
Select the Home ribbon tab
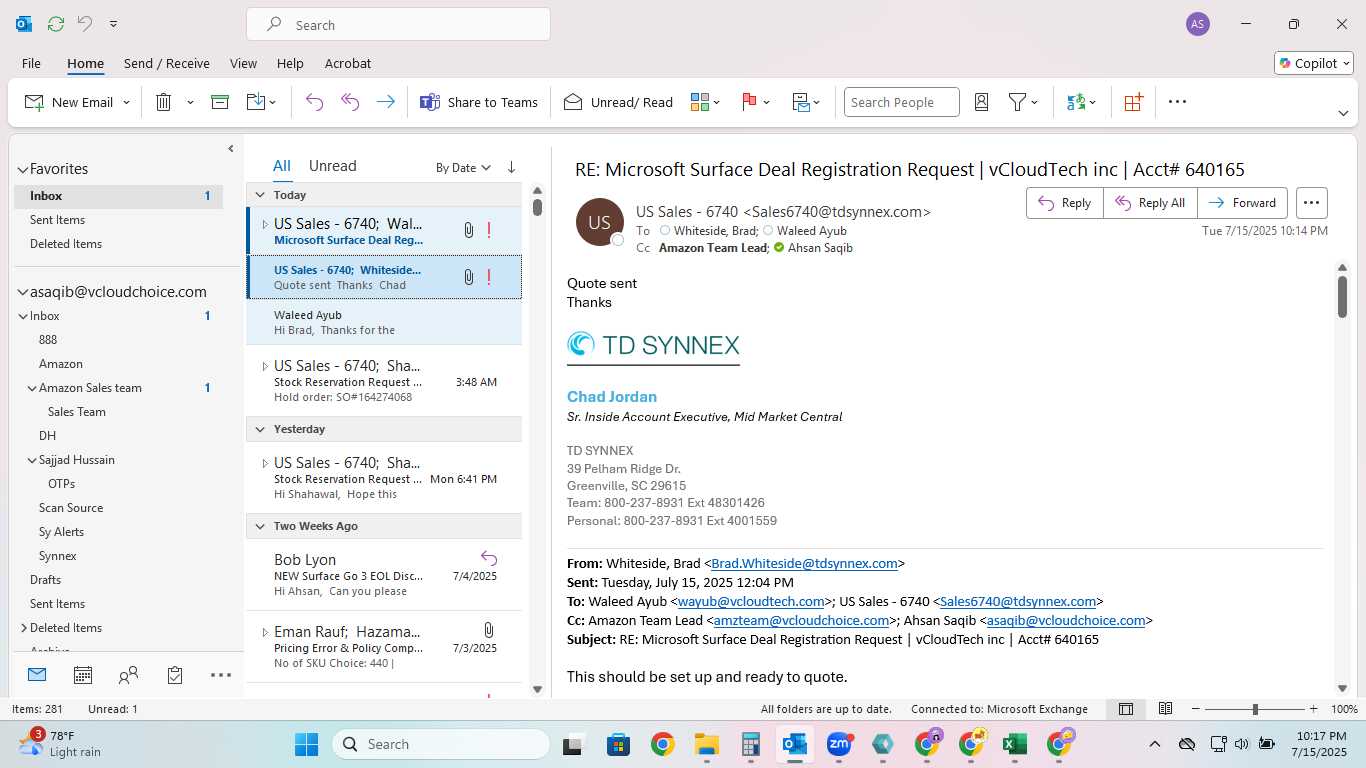(85, 63)
